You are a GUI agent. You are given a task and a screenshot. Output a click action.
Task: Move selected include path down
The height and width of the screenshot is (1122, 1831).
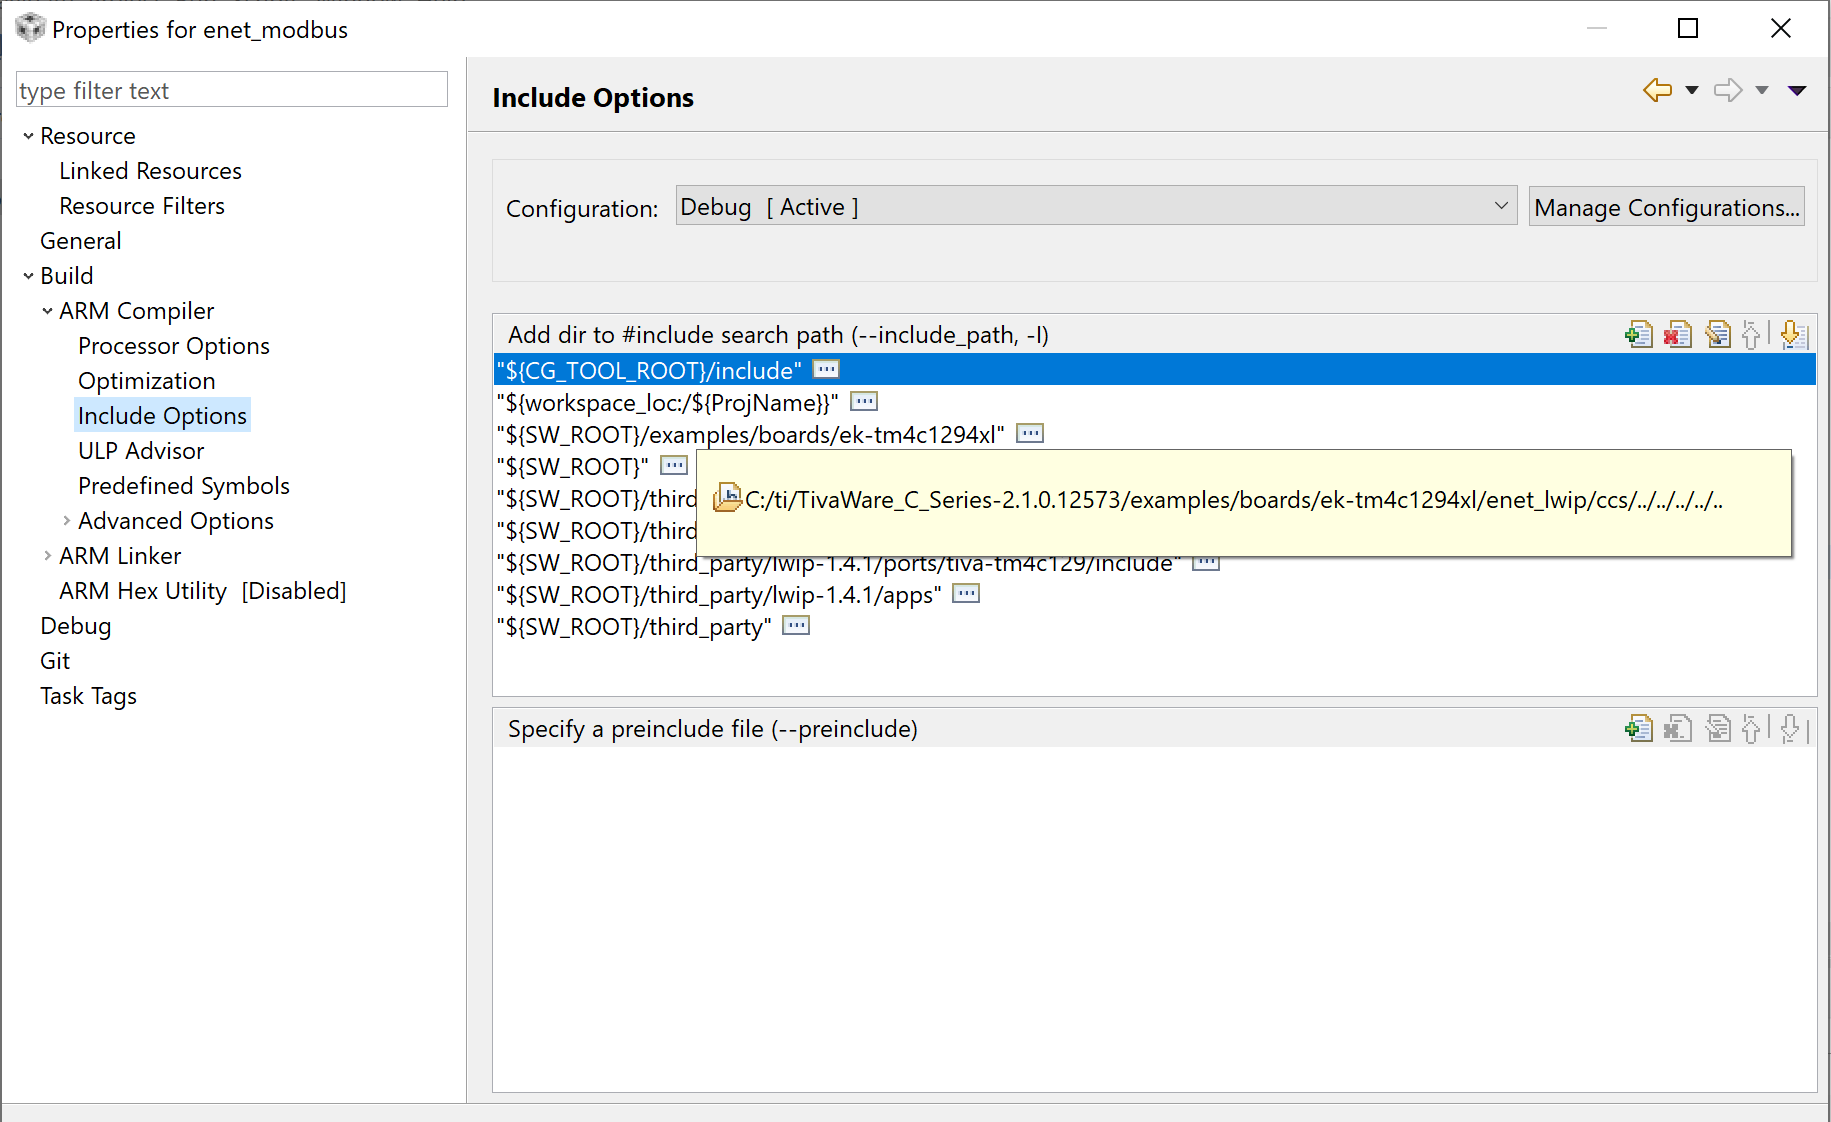coord(1792,334)
